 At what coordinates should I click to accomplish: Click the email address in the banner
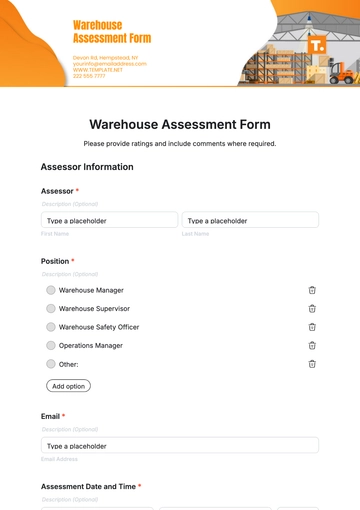[x=110, y=64]
